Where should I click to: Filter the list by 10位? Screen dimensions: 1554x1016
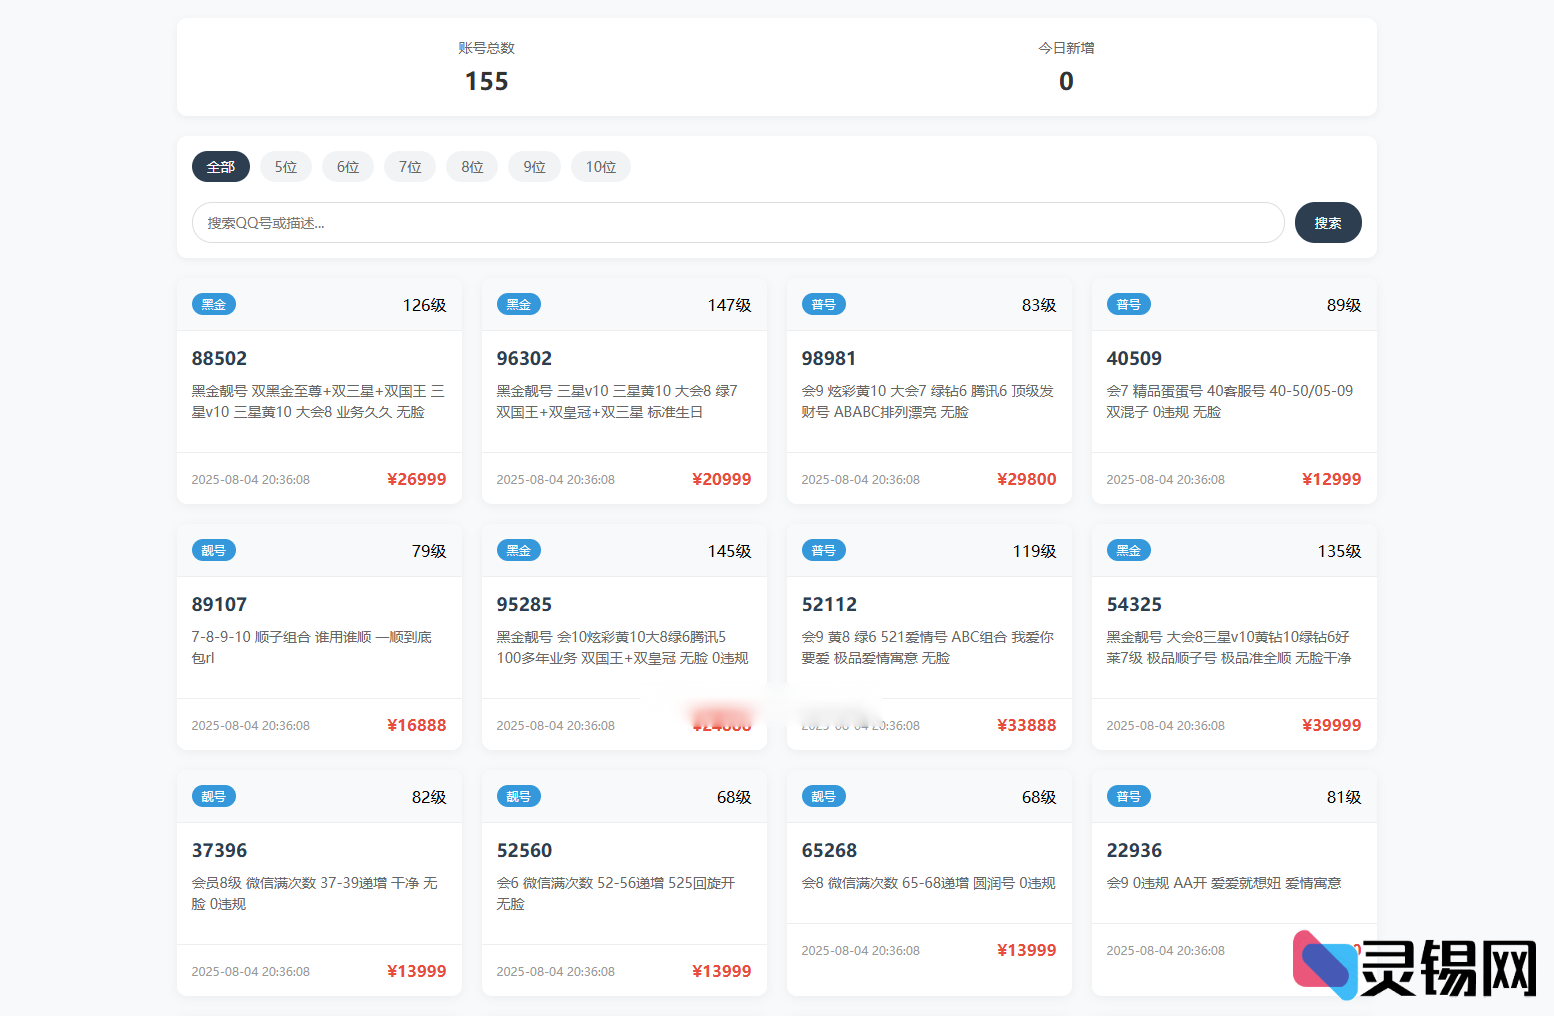(600, 167)
